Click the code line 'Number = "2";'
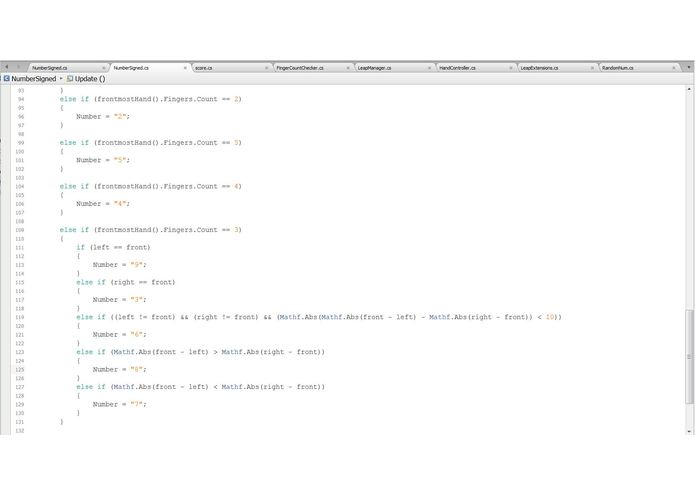 click(x=103, y=117)
